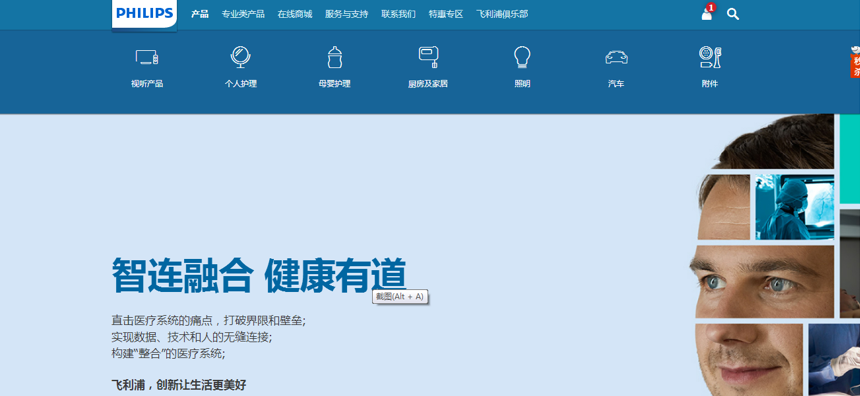Screen dimensions: 860x396
Task: Open 特惠专区 menu item
Action: point(446,14)
